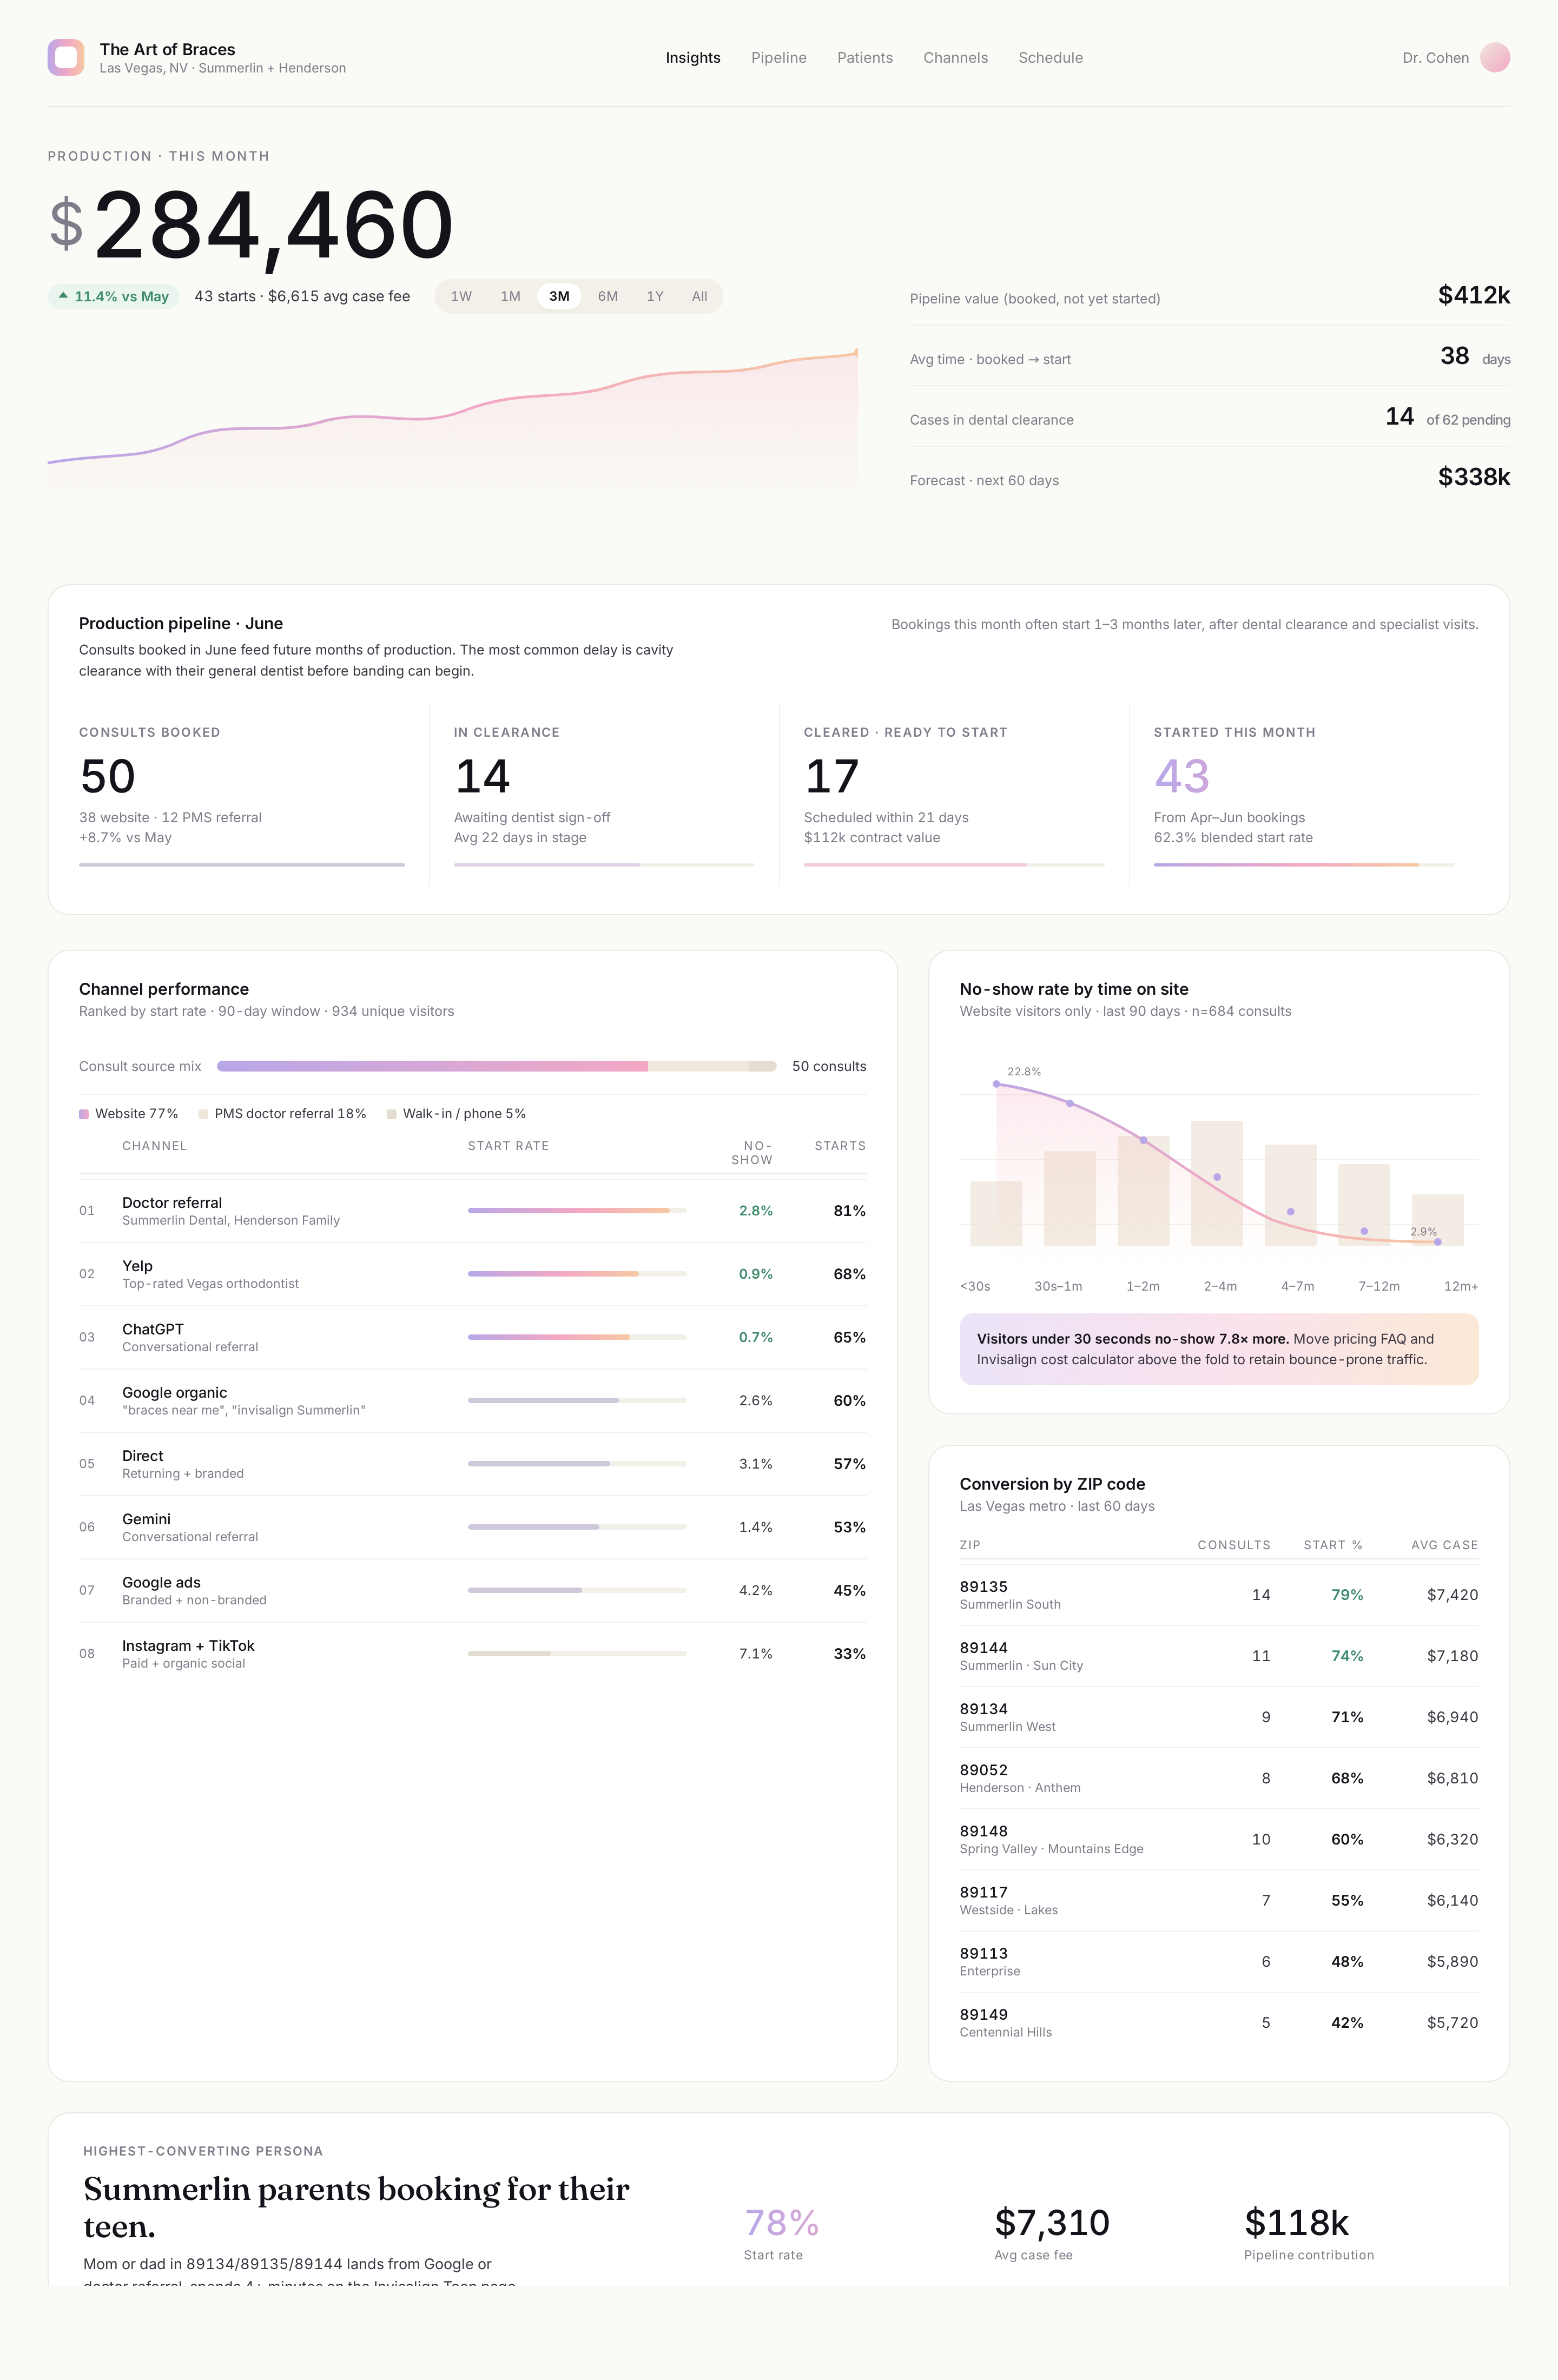Click The Art of Braces logo icon
This screenshot has height=2380, width=1558.
pyautogui.click(x=66, y=58)
